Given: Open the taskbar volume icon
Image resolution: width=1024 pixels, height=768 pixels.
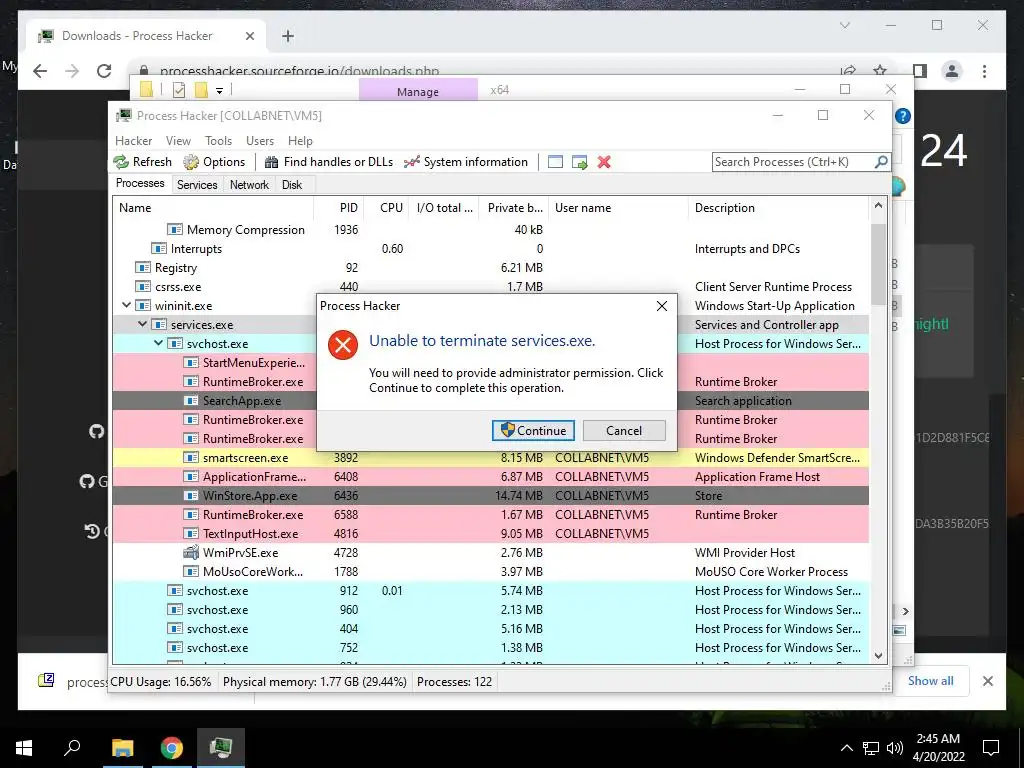Looking at the screenshot, I should pyautogui.click(x=895, y=748).
